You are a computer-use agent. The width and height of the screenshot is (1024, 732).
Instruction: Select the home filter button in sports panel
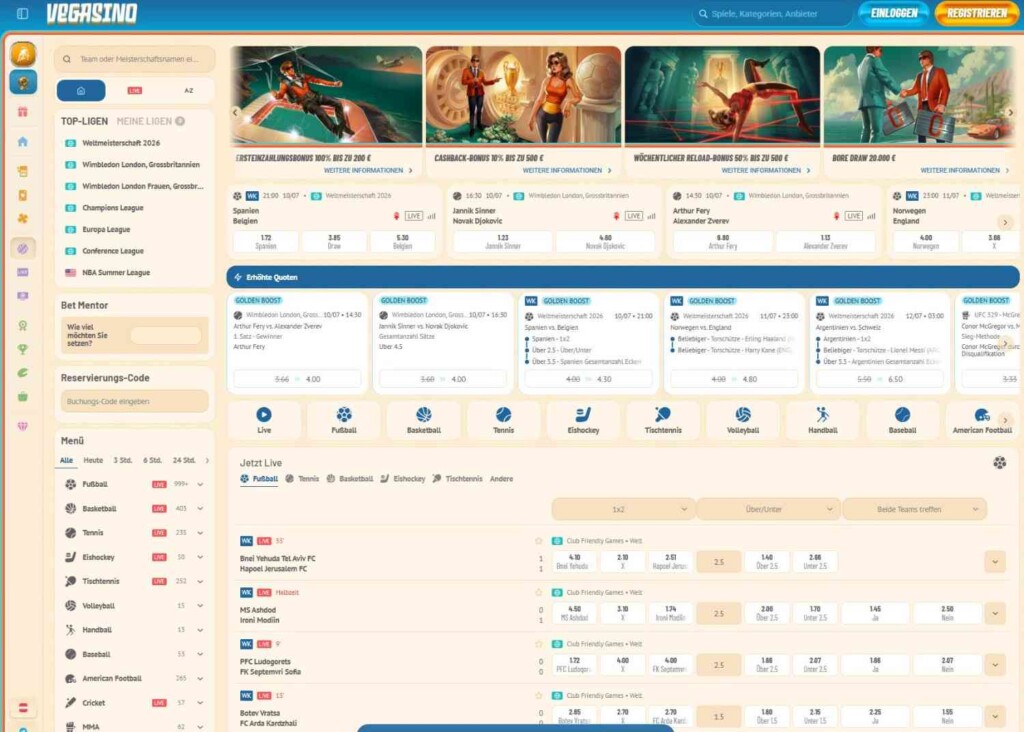tap(81, 91)
